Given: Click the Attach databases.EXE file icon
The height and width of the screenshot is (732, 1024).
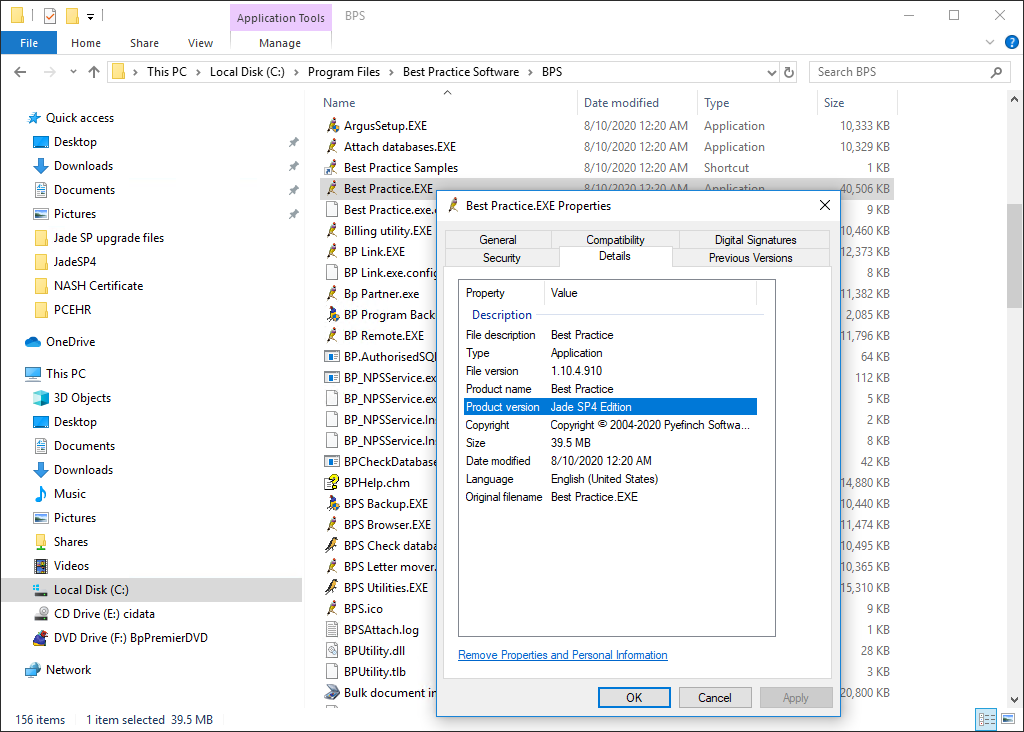Looking at the screenshot, I should tap(332, 146).
